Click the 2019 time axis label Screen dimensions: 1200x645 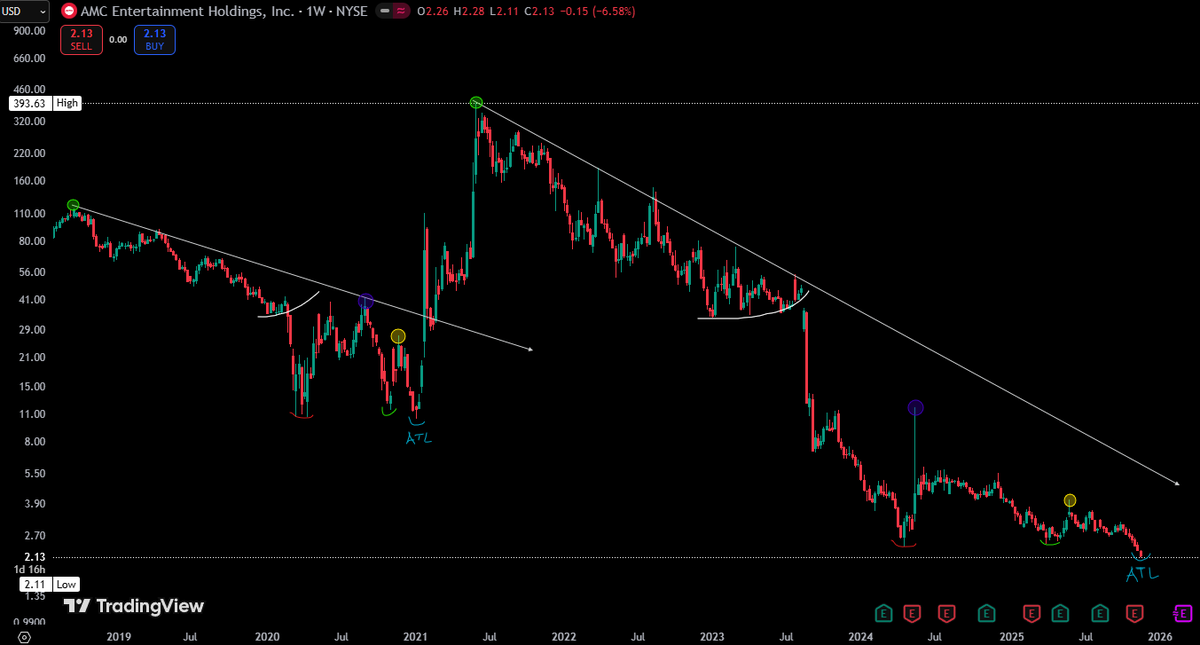118,636
